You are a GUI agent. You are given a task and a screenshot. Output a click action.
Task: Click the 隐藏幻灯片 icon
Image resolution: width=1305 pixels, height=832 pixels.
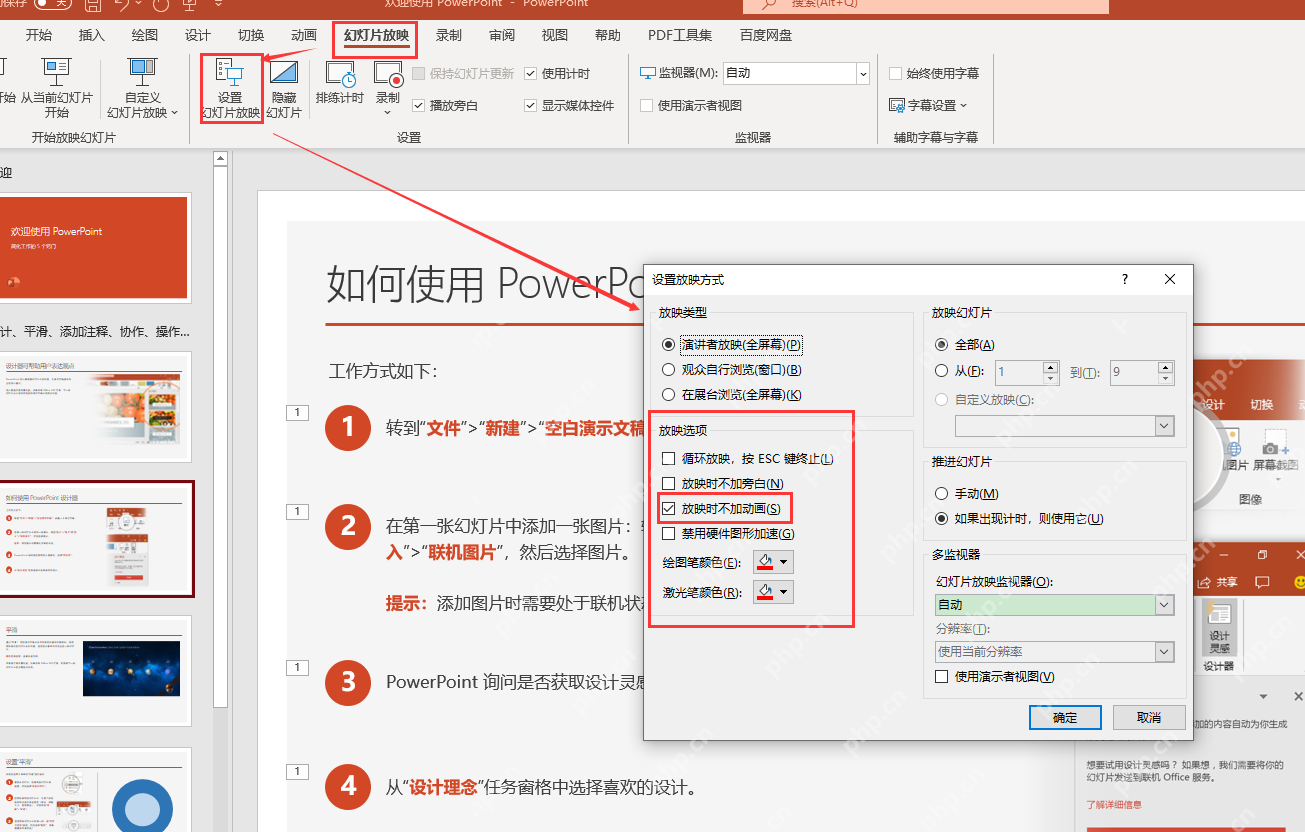pyautogui.click(x=284, y=75)
